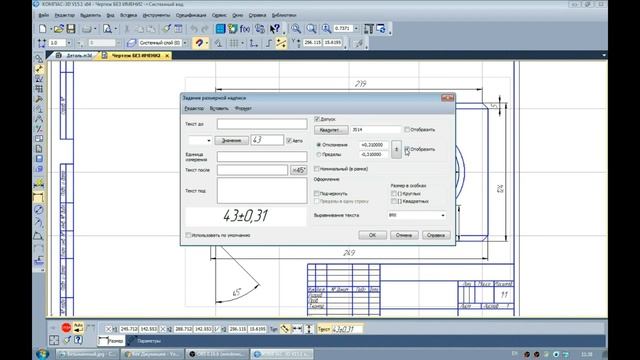The width and height of the screenshot is (640, 360).
Task: Toggle Отобразить checkbox next to deviations
Action: [x=407, y=149]
